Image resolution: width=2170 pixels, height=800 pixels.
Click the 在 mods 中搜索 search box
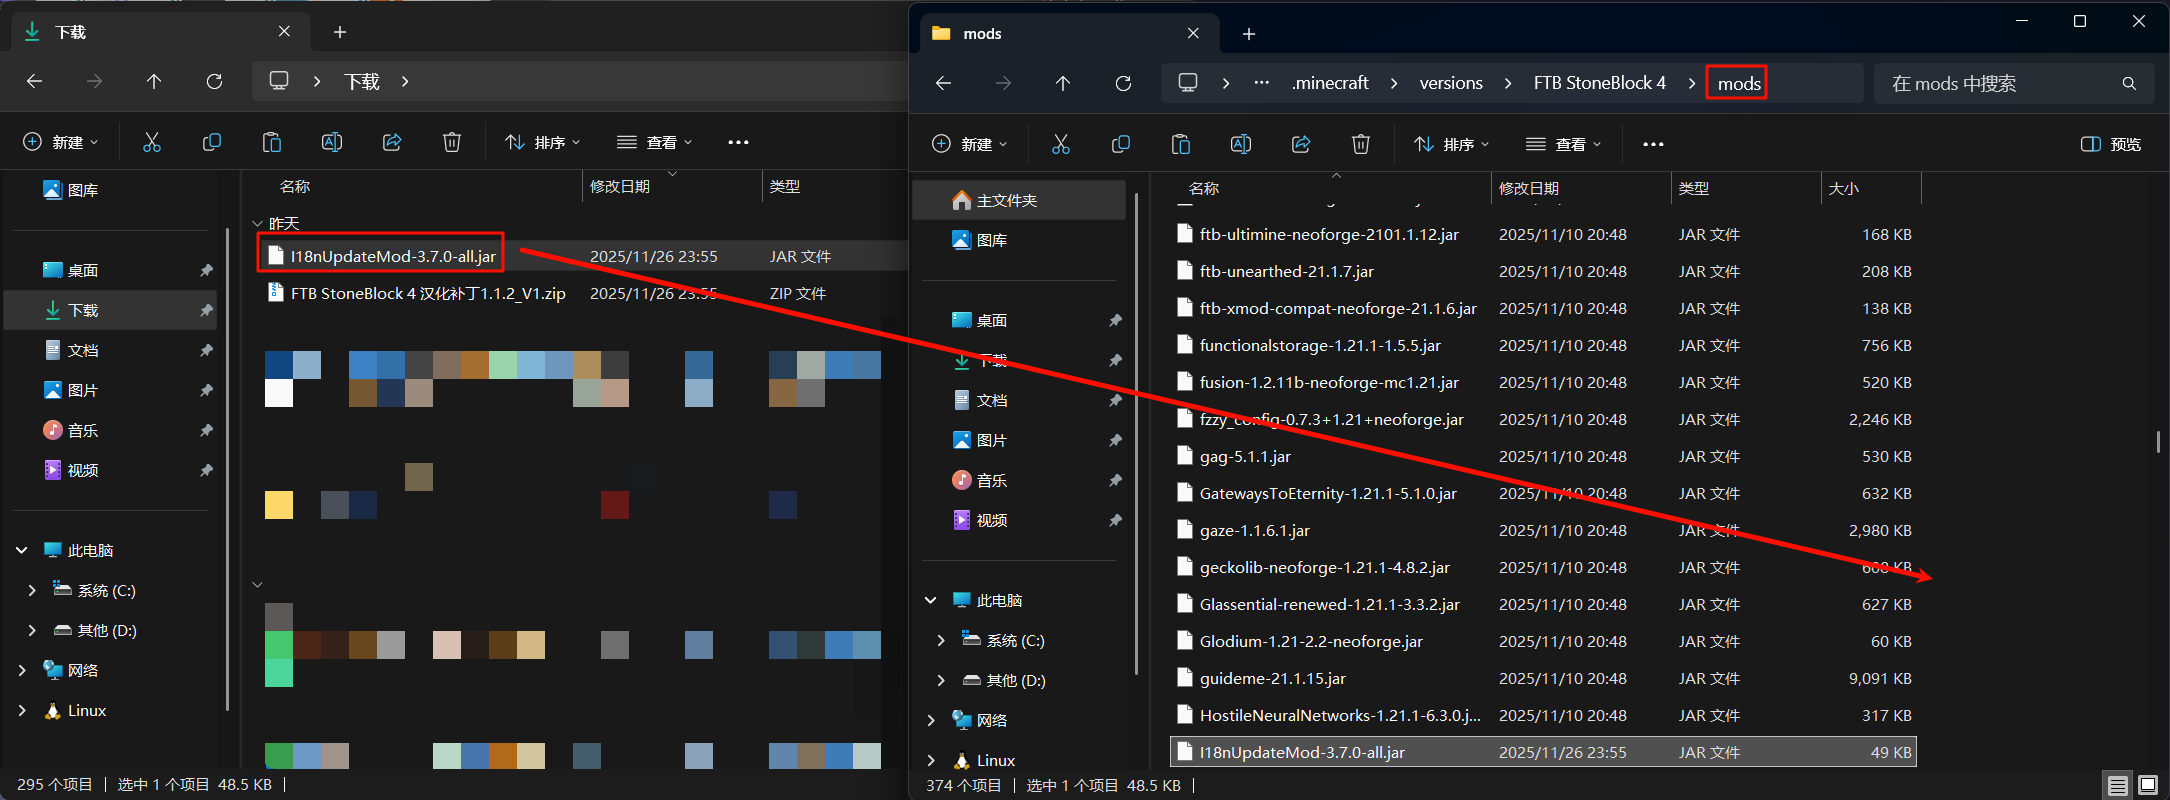pyautogui.click(x=2000, y=83)
